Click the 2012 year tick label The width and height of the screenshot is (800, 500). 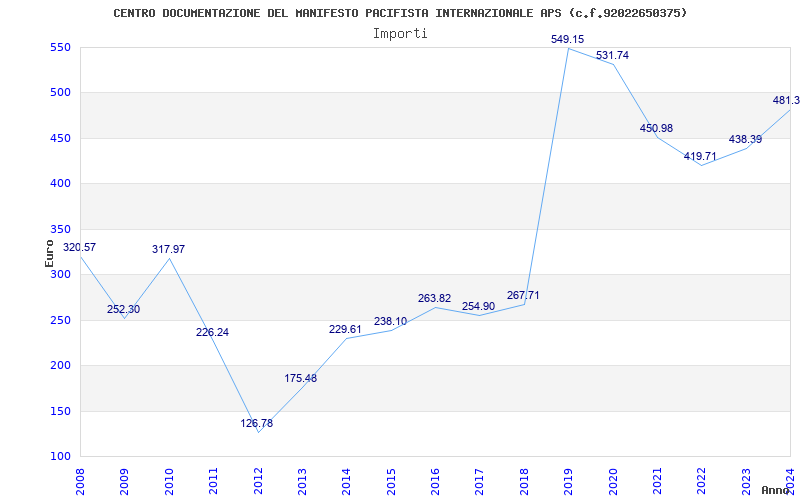258,481
